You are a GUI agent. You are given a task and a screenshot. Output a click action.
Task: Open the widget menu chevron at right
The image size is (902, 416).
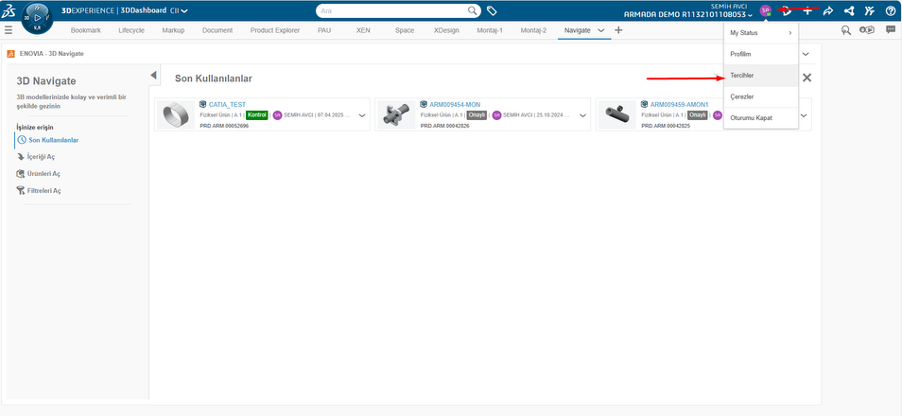(x=805, y=54)
